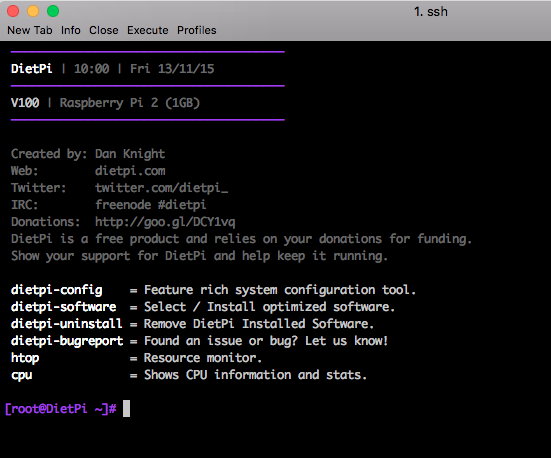Click the 'Twitter:' label
Screen dimensions: 551x458
pos(39,188)
